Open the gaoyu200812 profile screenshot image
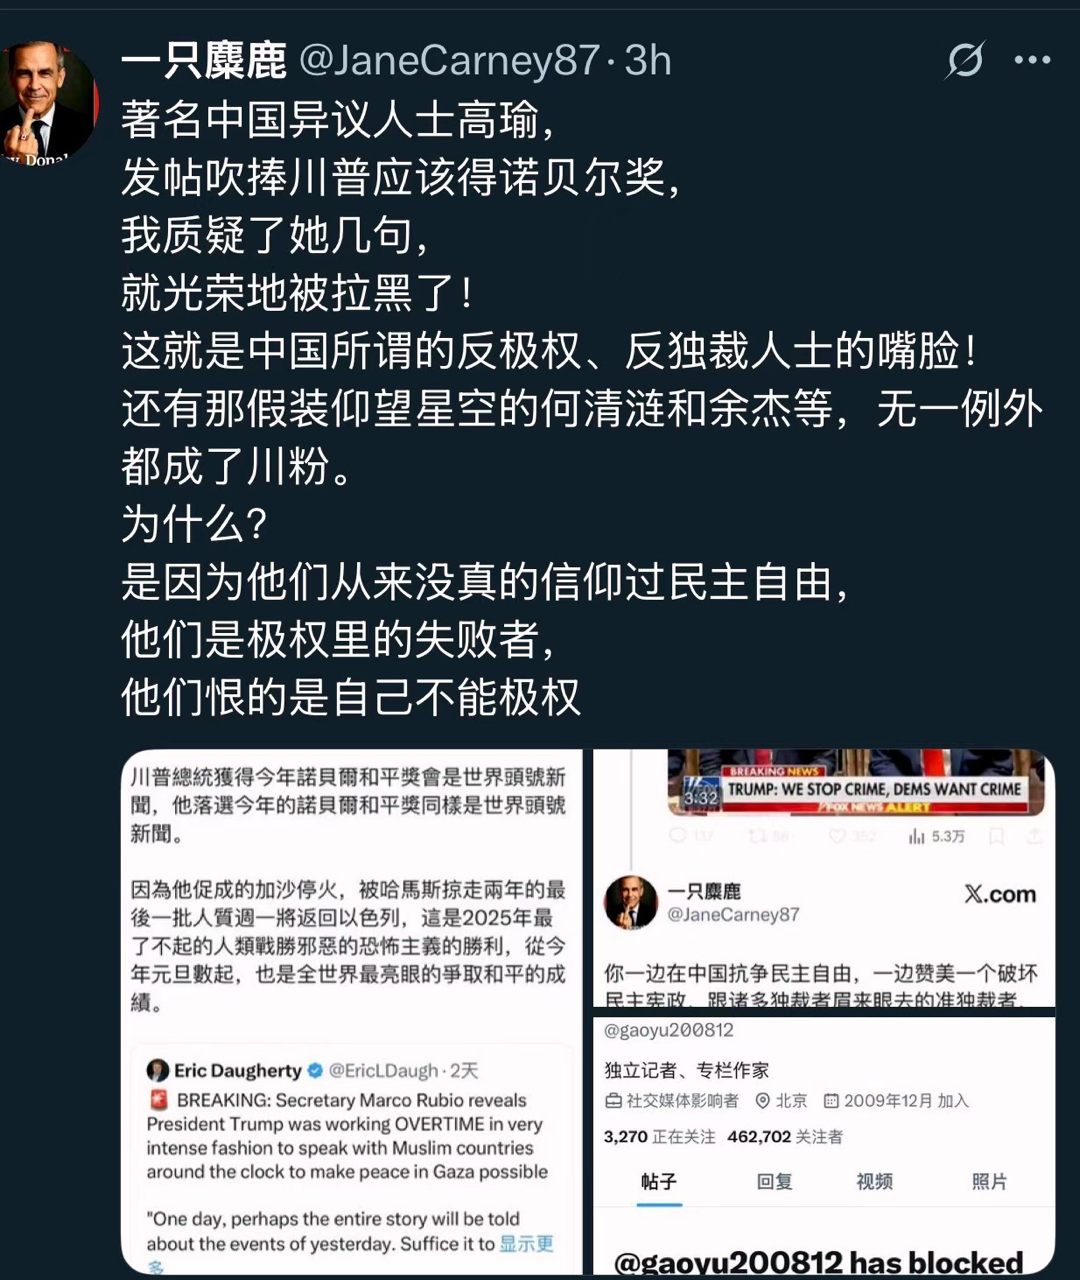 [x=824, y=1146]
